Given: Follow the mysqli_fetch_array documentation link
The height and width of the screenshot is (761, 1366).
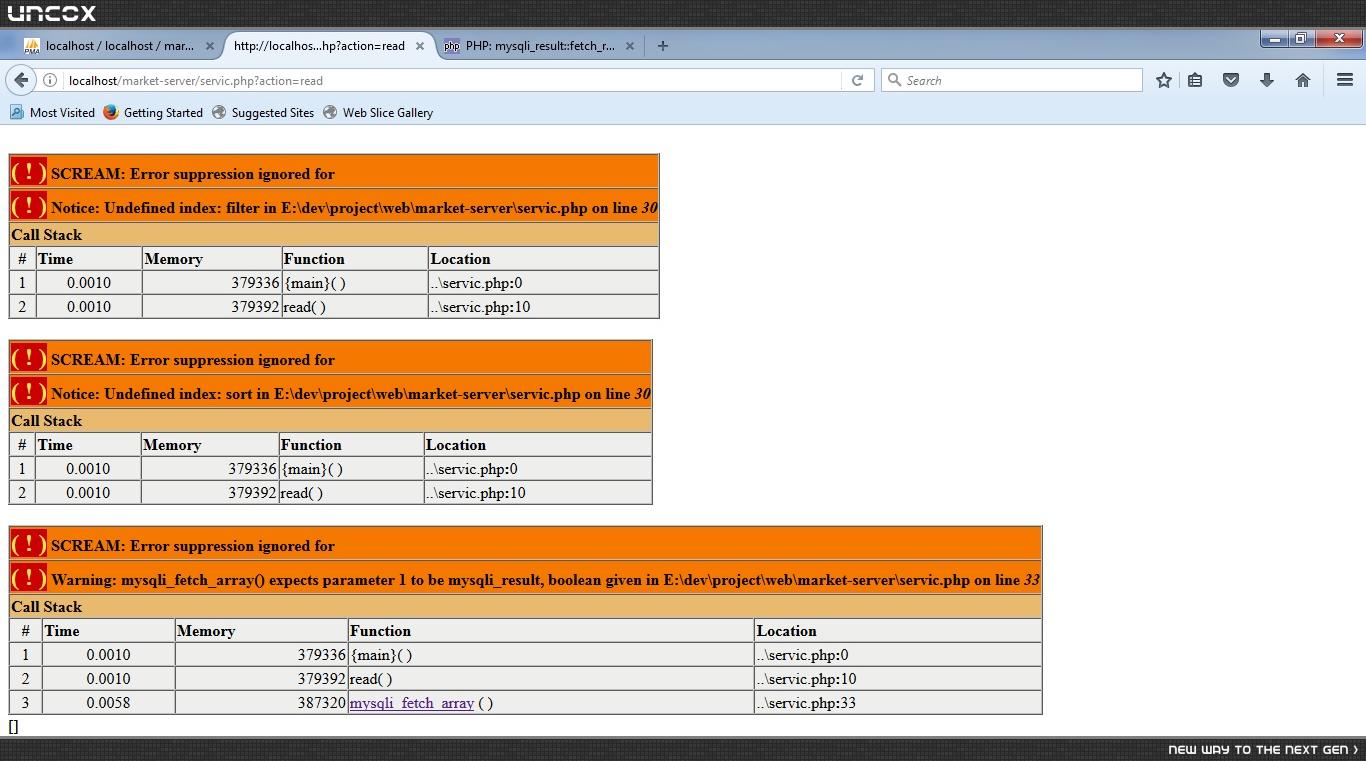Looking at the screenshot, I should point(411,703).
